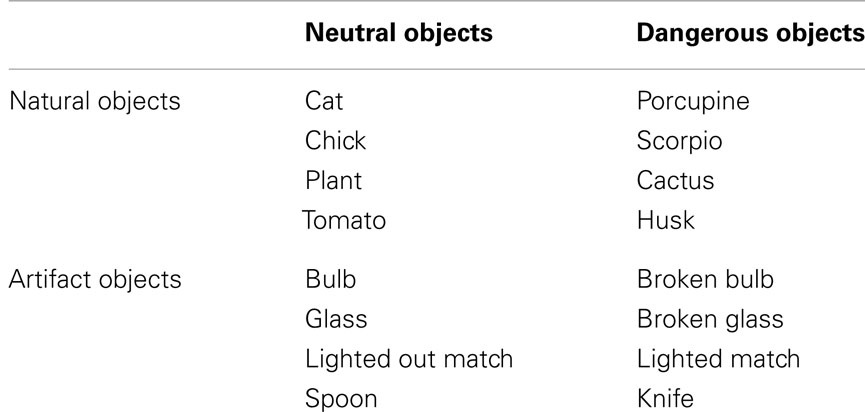The height and width of the screenshot is (412, 865).
Task: Select the Artifact objects row label
Action: (95, 280)
